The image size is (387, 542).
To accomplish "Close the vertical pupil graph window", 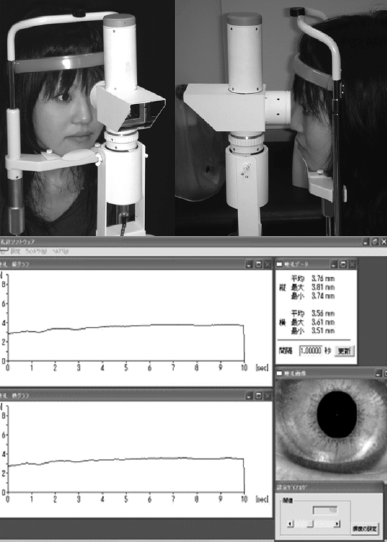I will [x=267, y=265].
